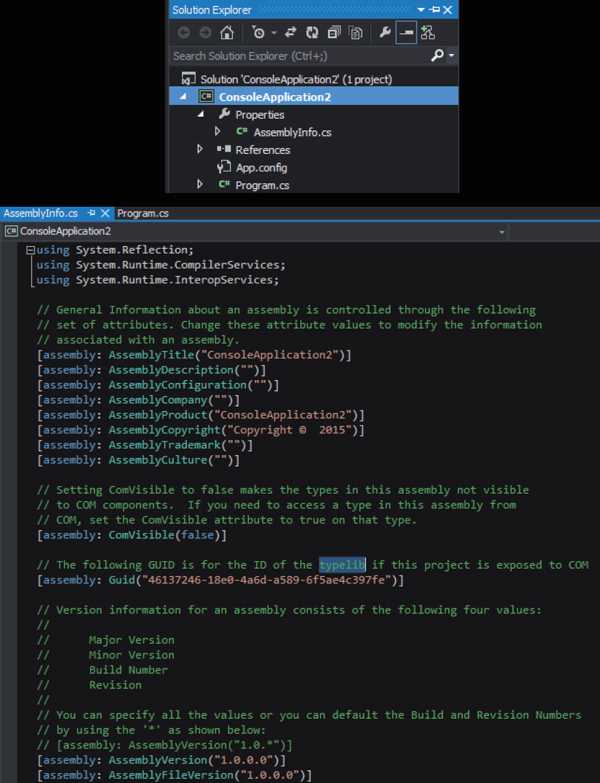The height and width of the screenshot is (783, 600).
Task: Open the search options dropdown arrow
Action: tap(451, 55)
